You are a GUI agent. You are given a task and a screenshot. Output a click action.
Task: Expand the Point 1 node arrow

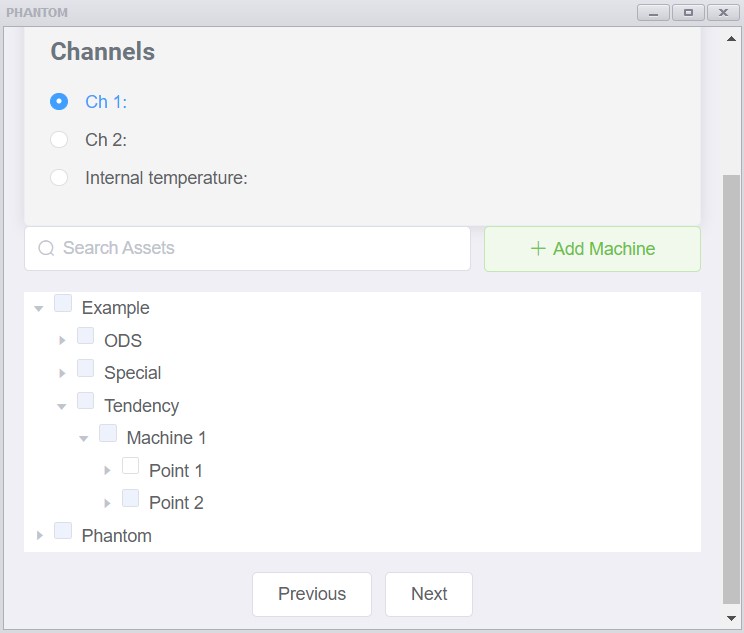click(107, 471)
